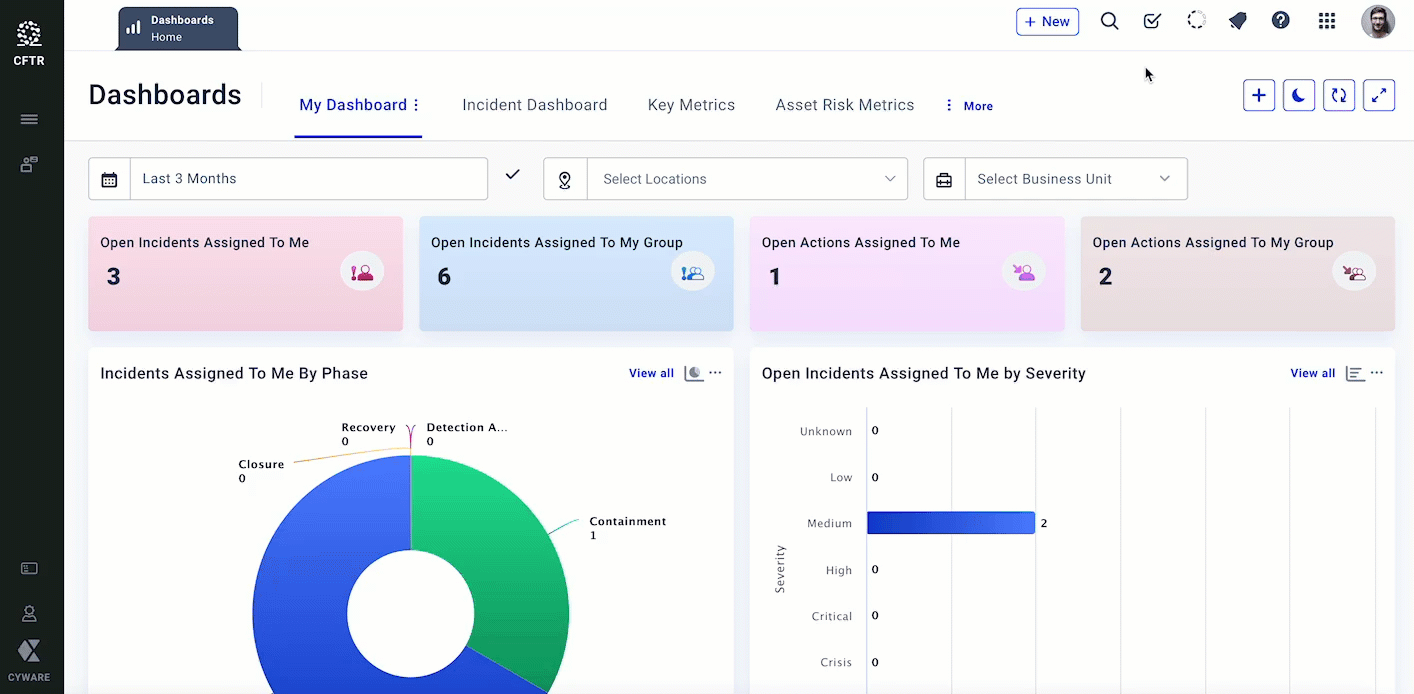Image resolution: width=1414 pixels, height=694 pixels.
Task: Click the notifications bell icon
Action: tap(1238, 21)
